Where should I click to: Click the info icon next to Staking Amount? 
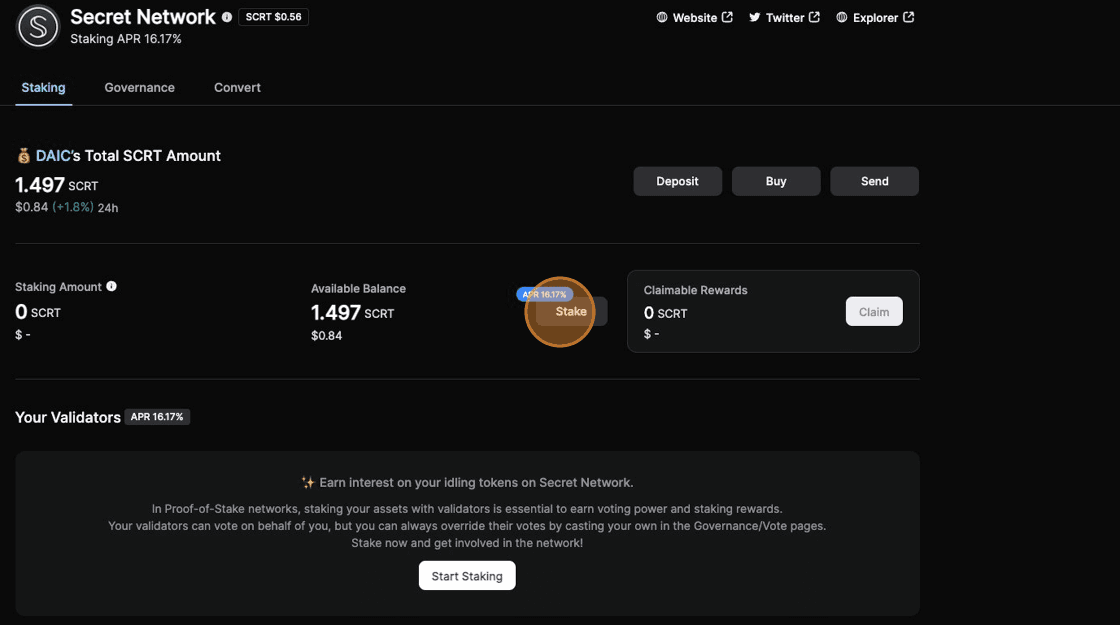pos(111,286)
